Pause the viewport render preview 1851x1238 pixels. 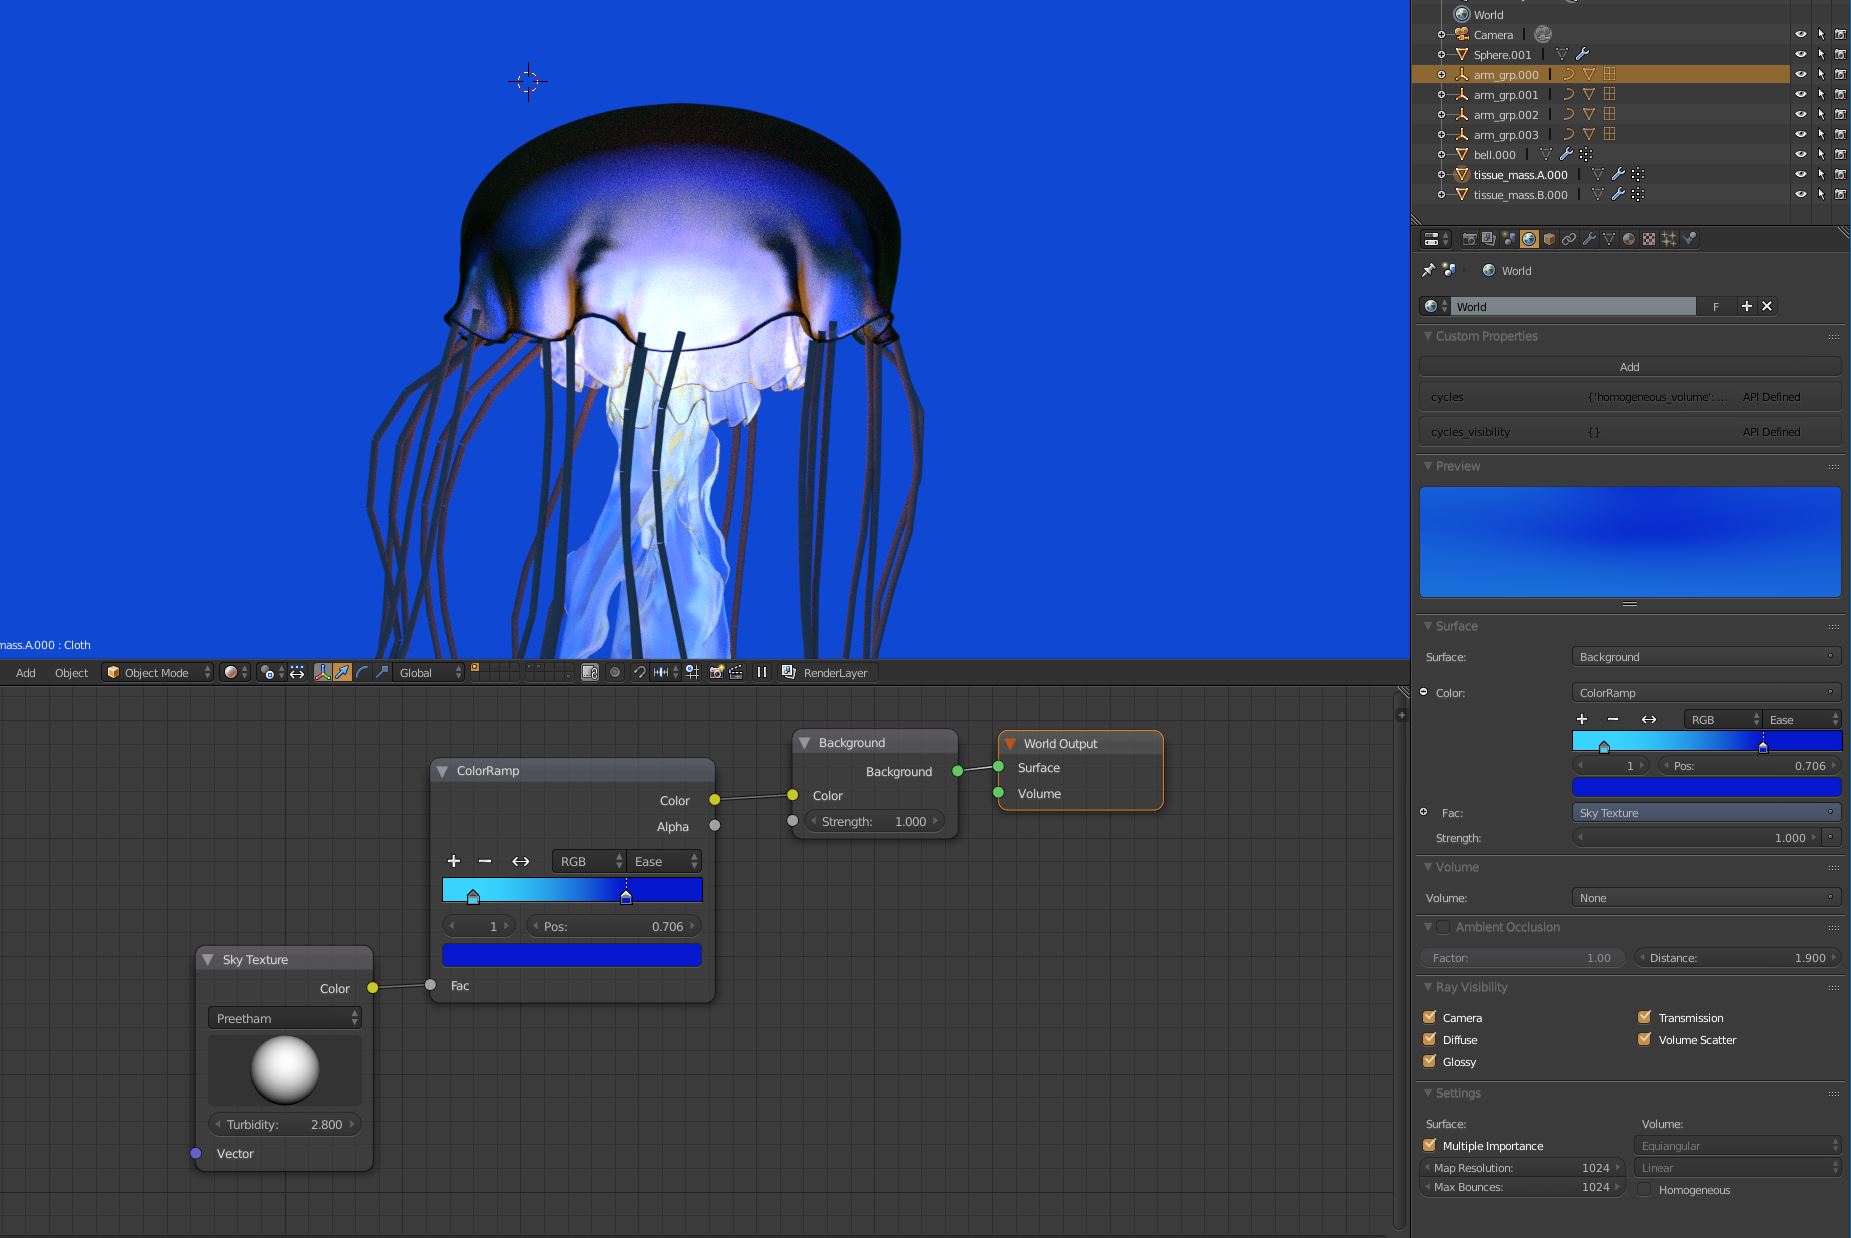[762, 673]
